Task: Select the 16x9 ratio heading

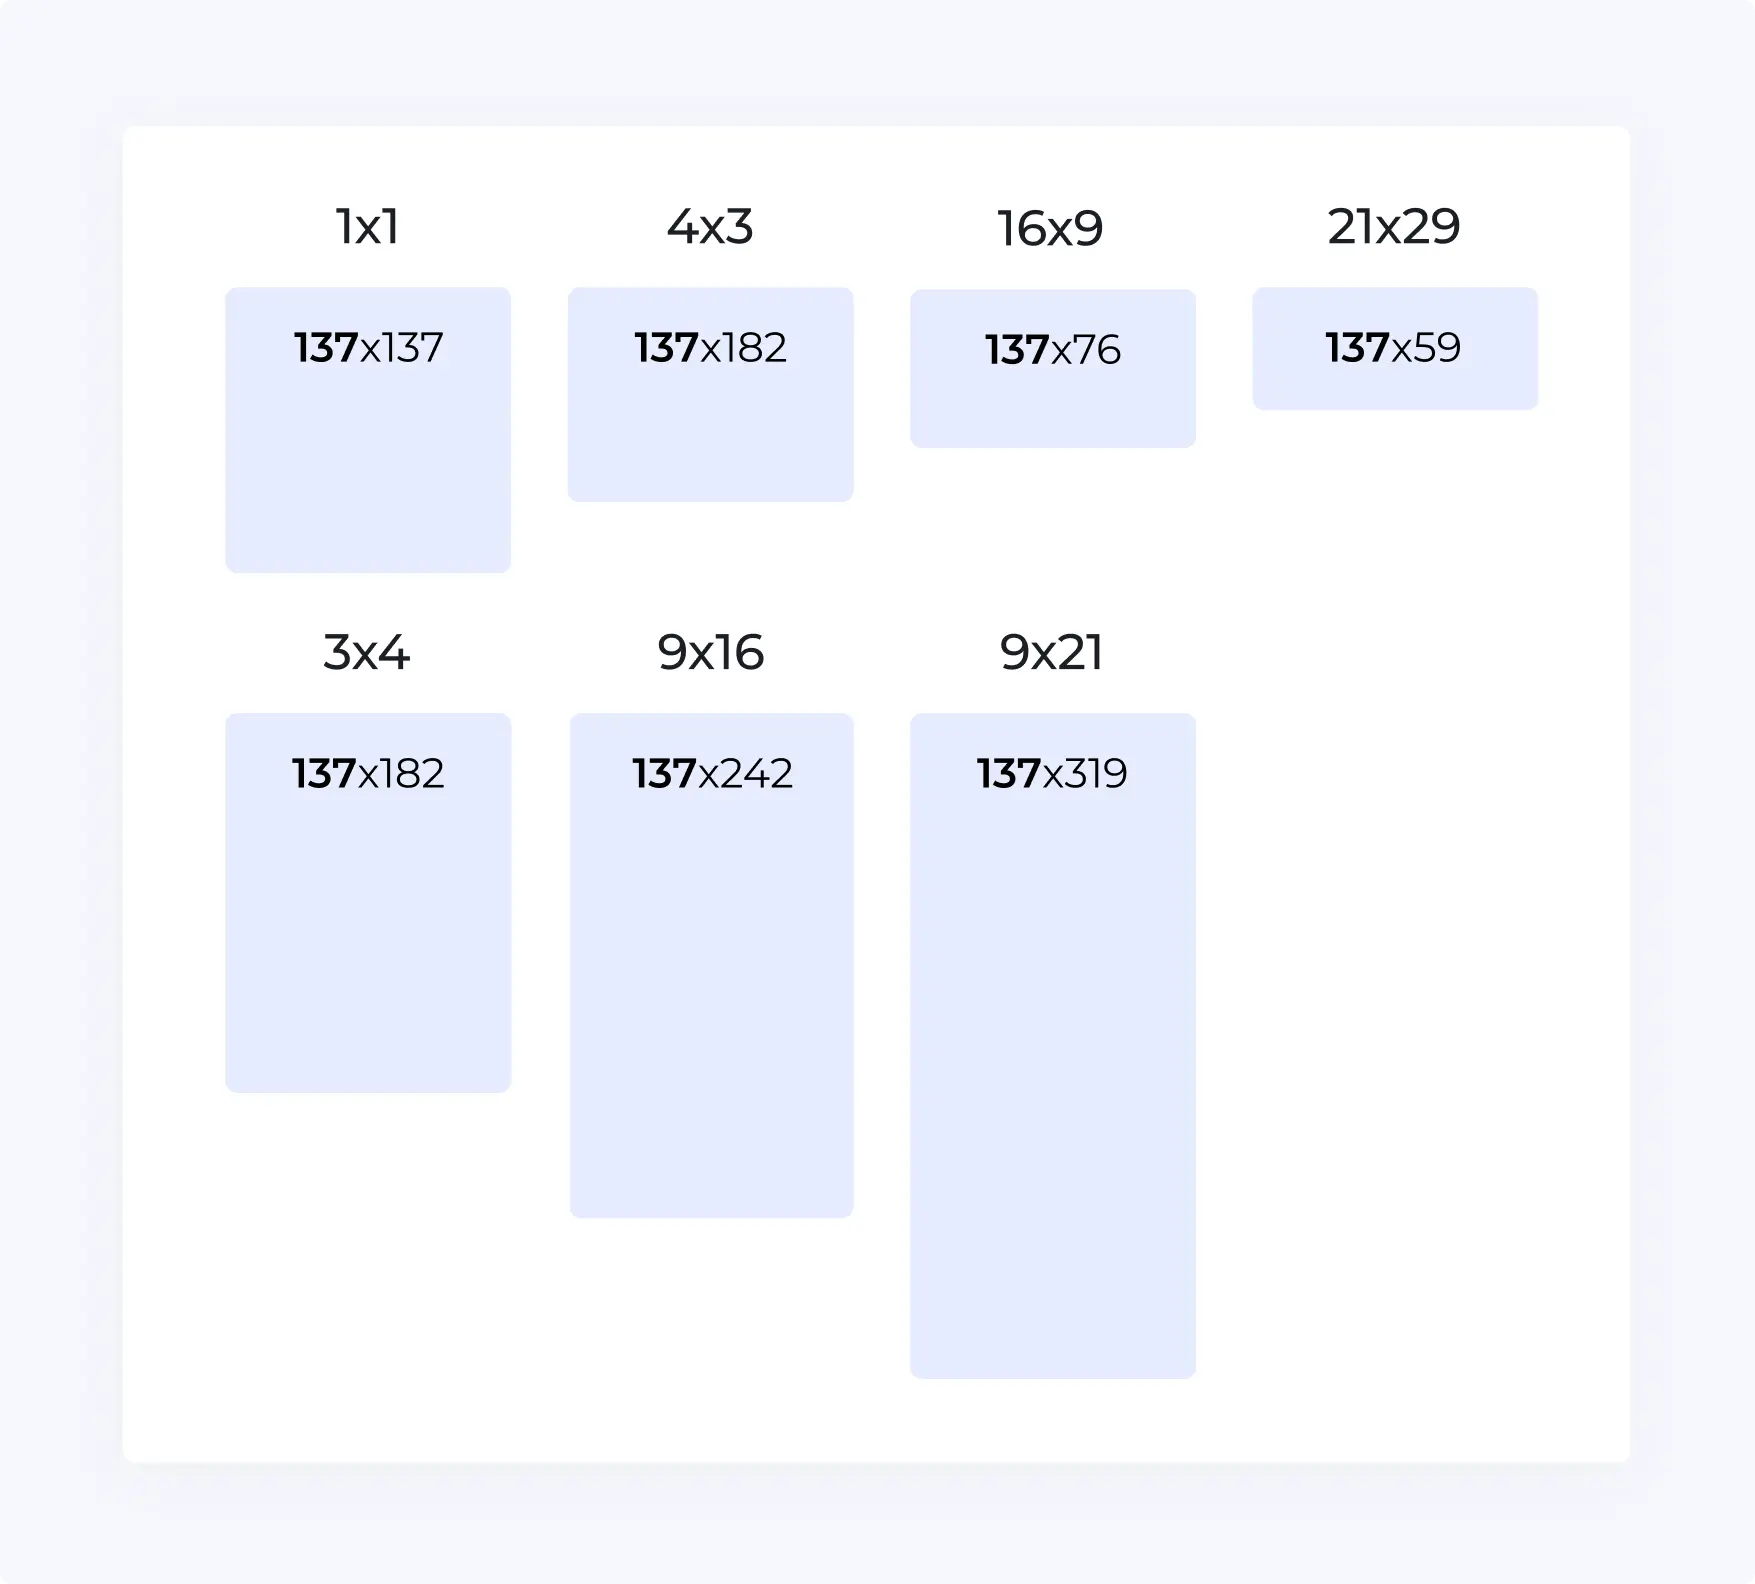Action: [x=1051, y=229]
